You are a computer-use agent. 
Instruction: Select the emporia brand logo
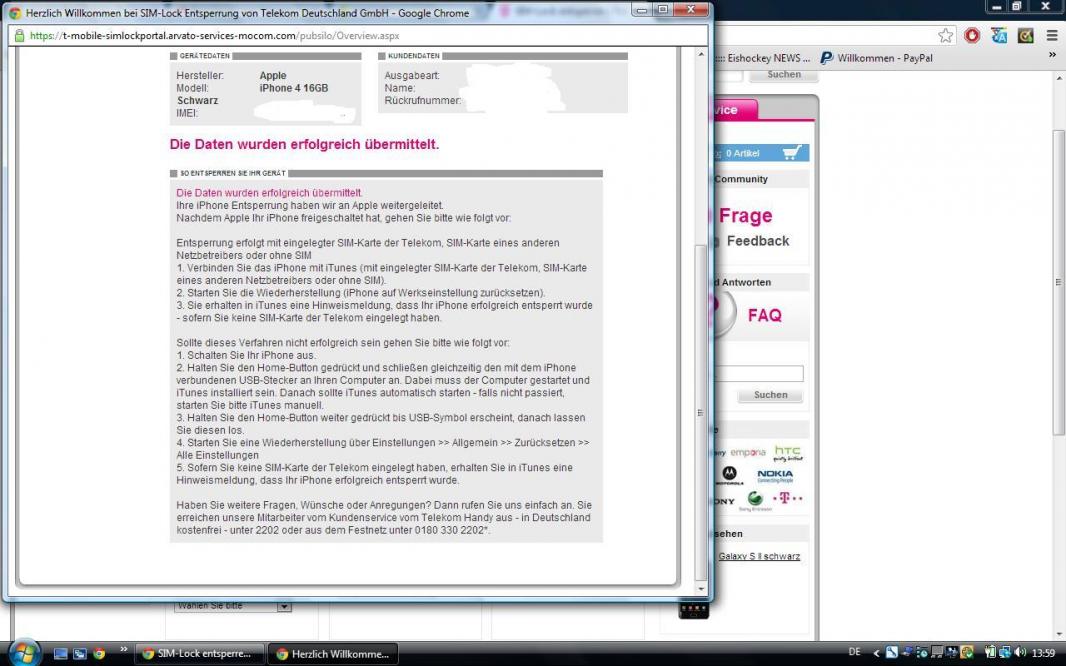748,453
